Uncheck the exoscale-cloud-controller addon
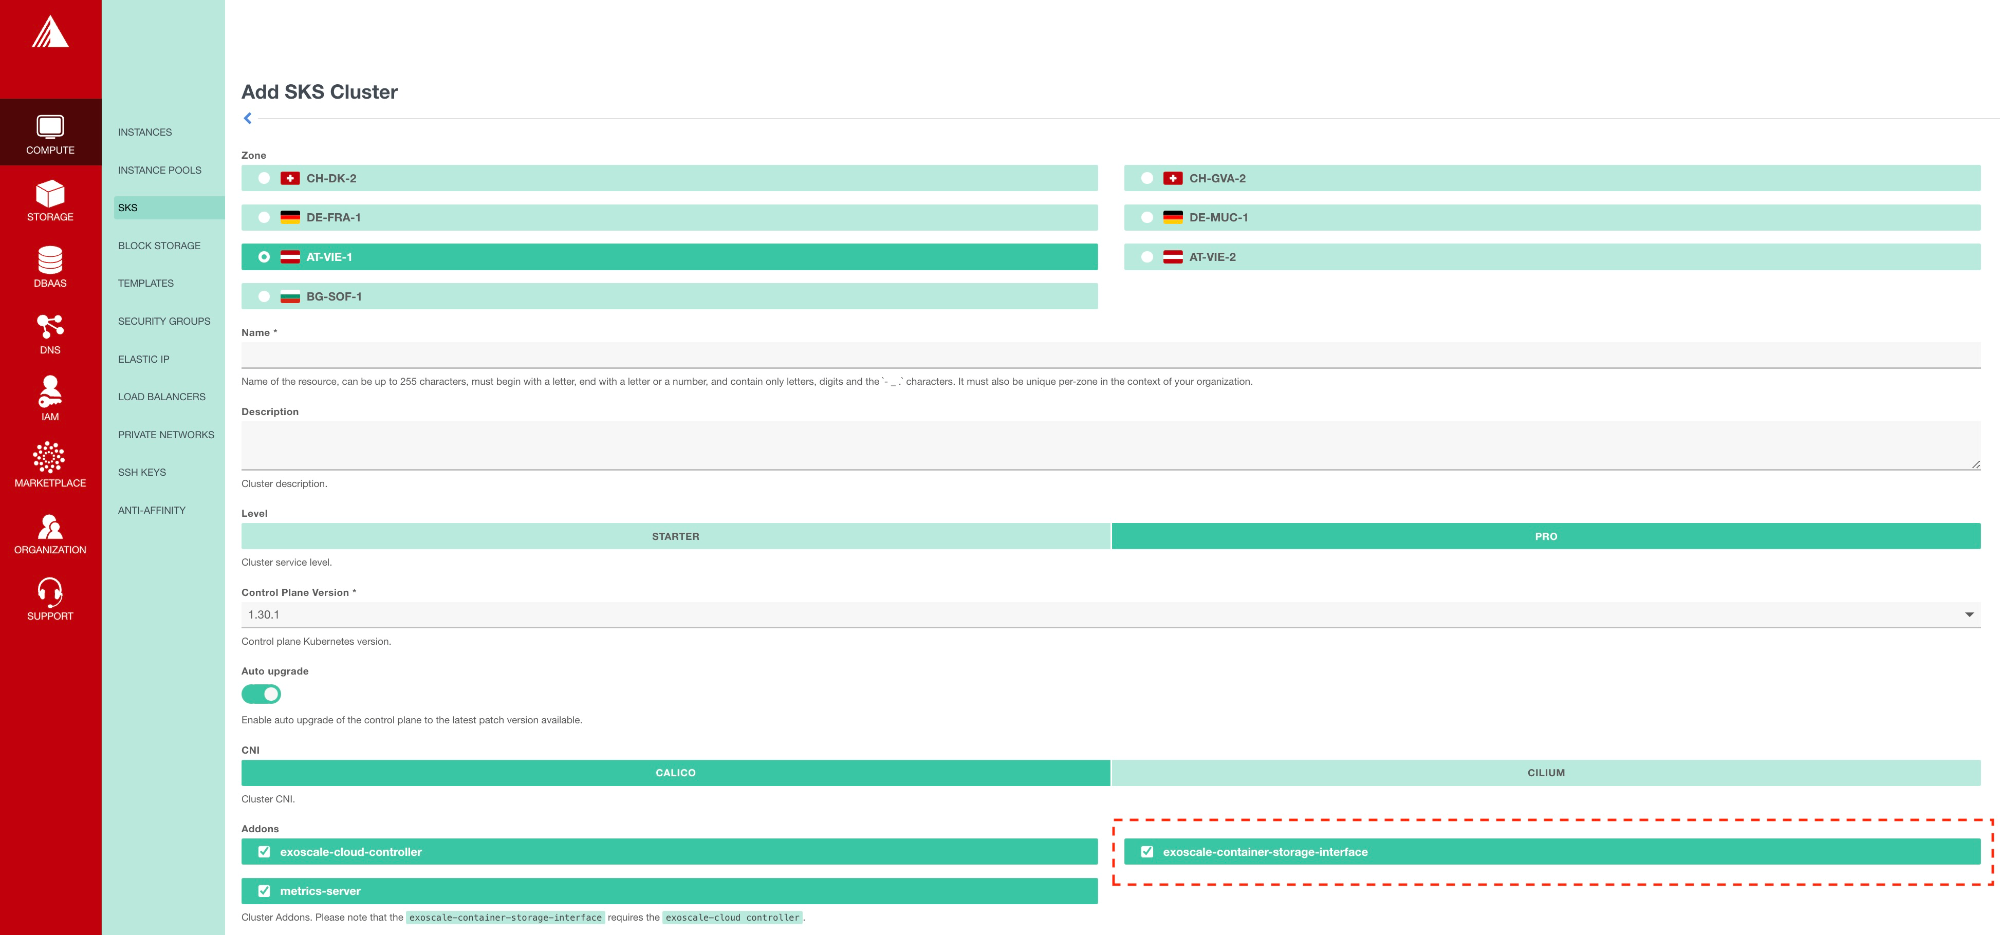 pos(264,852)
